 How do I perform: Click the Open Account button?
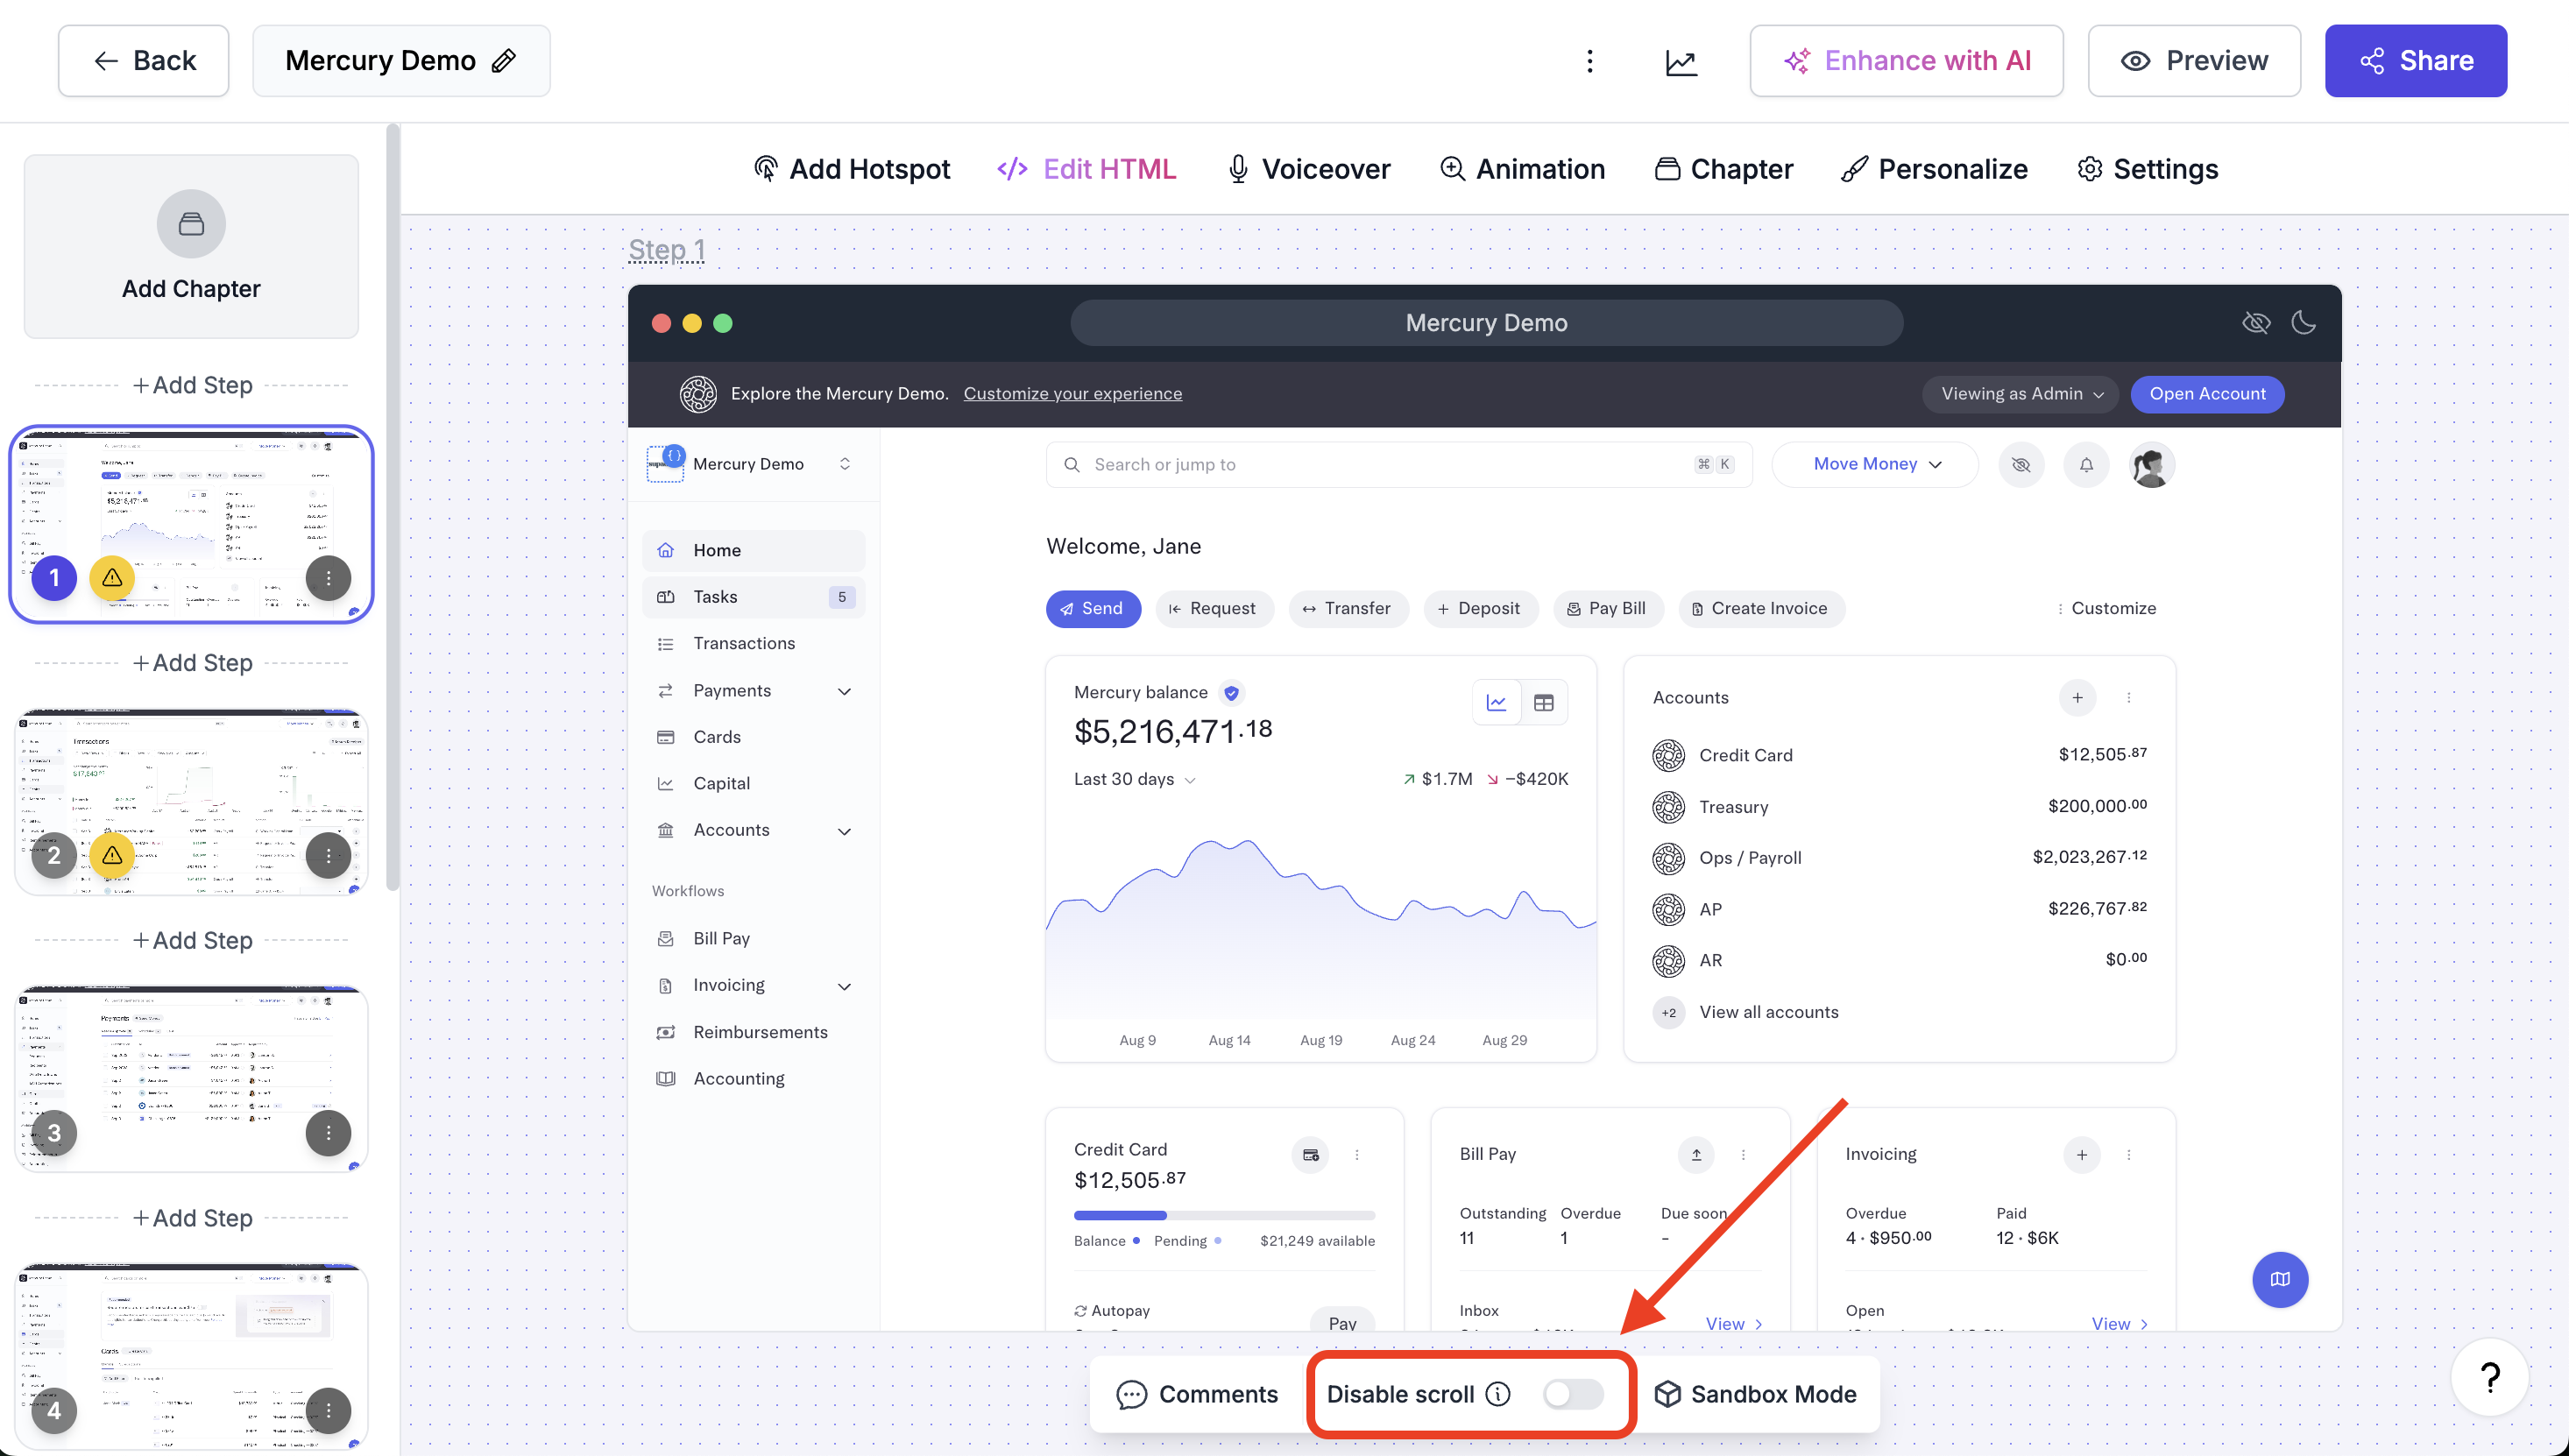(2207, 394)
